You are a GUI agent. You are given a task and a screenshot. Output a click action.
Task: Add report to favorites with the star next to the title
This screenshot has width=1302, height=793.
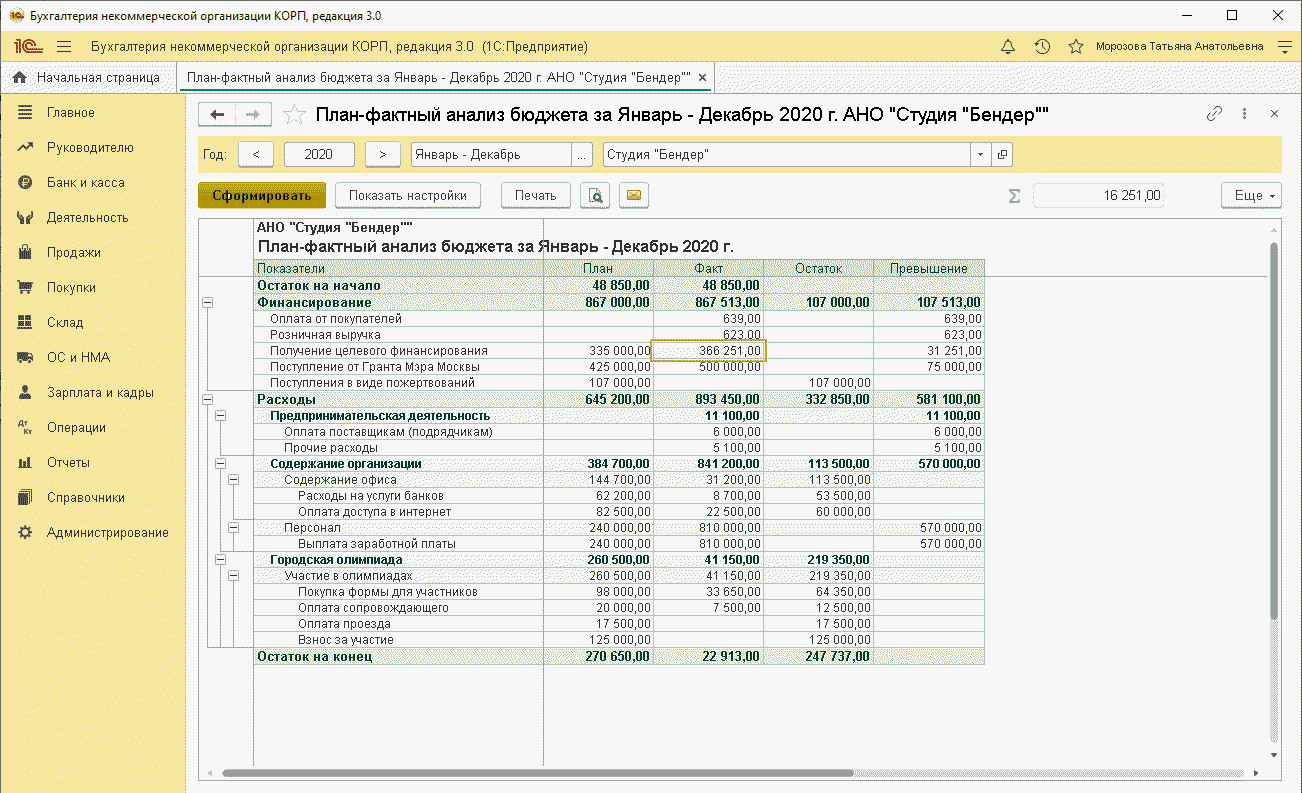(x=294, y=115)
